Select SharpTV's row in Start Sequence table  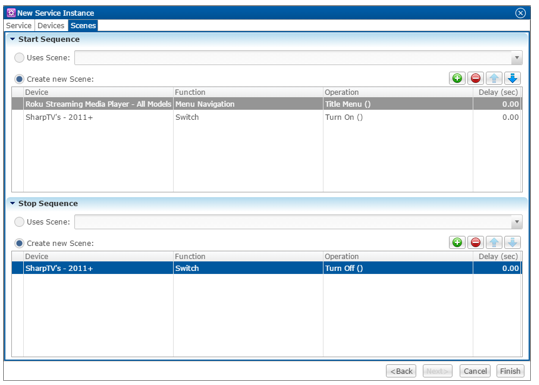pyautogui.click(x=267, y=117)
